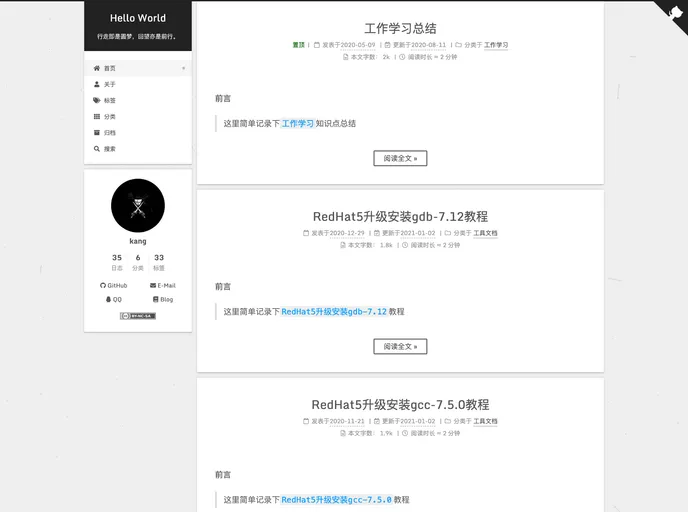Click the tags (标签) icon in sidebar menu
Image resolution: width=688 pixels, height=512 pixels.
coord(97,101)
